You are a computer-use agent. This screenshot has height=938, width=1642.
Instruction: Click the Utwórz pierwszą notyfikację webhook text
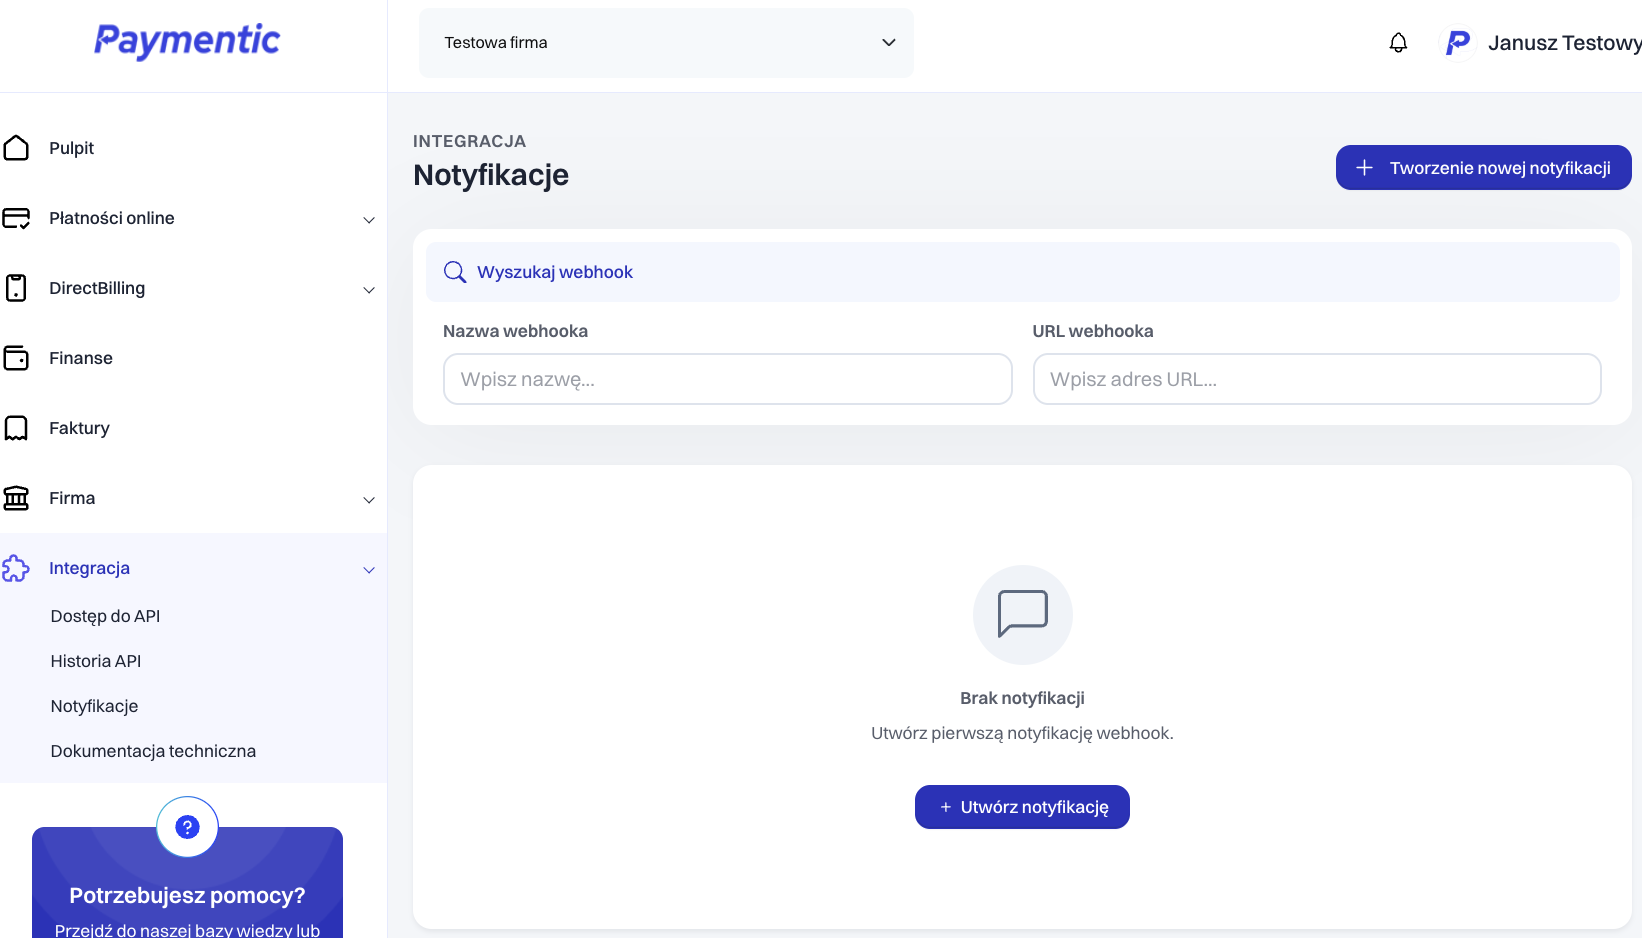click(x=1022, y=733)
